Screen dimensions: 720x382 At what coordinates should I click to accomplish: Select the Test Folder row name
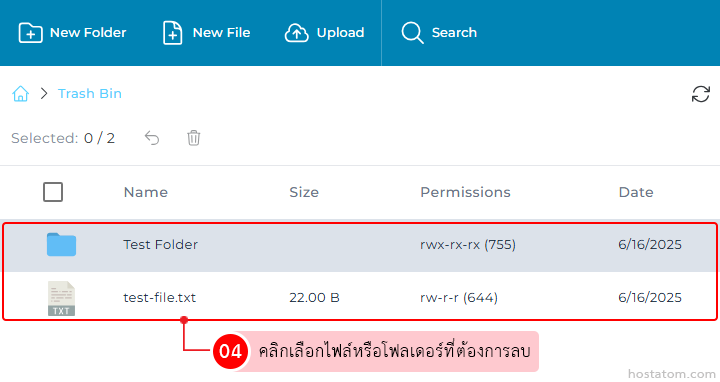coord(161,245)
